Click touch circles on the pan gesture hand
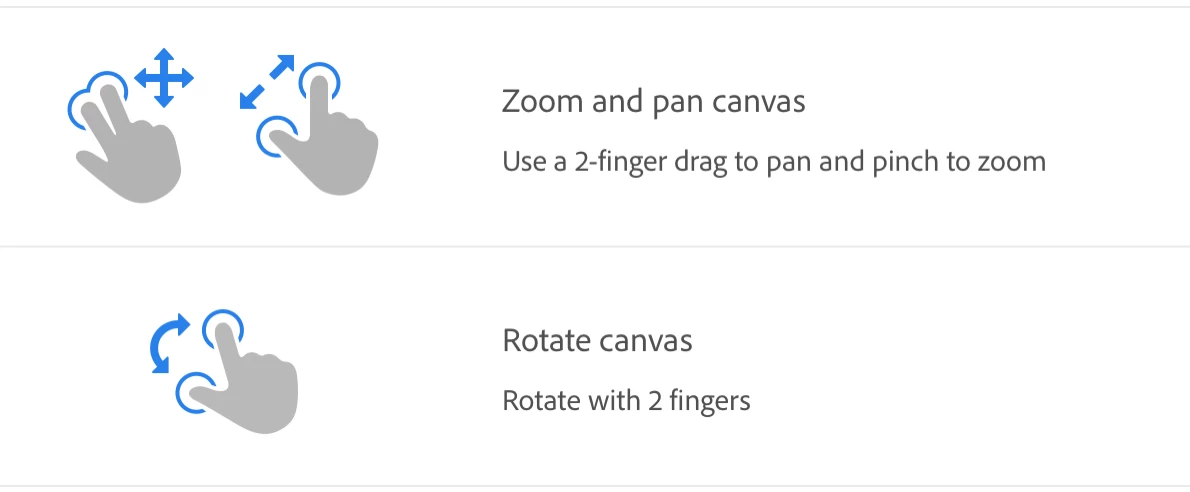This screenshot has height=492, width=1190. (x=97, y=98)
